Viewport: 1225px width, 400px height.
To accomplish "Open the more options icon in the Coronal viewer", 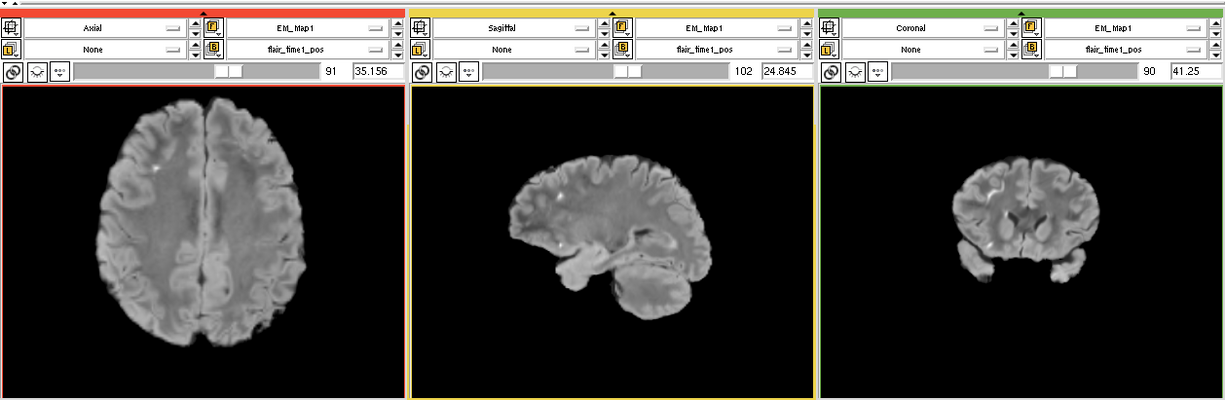I will coord(877,72).
